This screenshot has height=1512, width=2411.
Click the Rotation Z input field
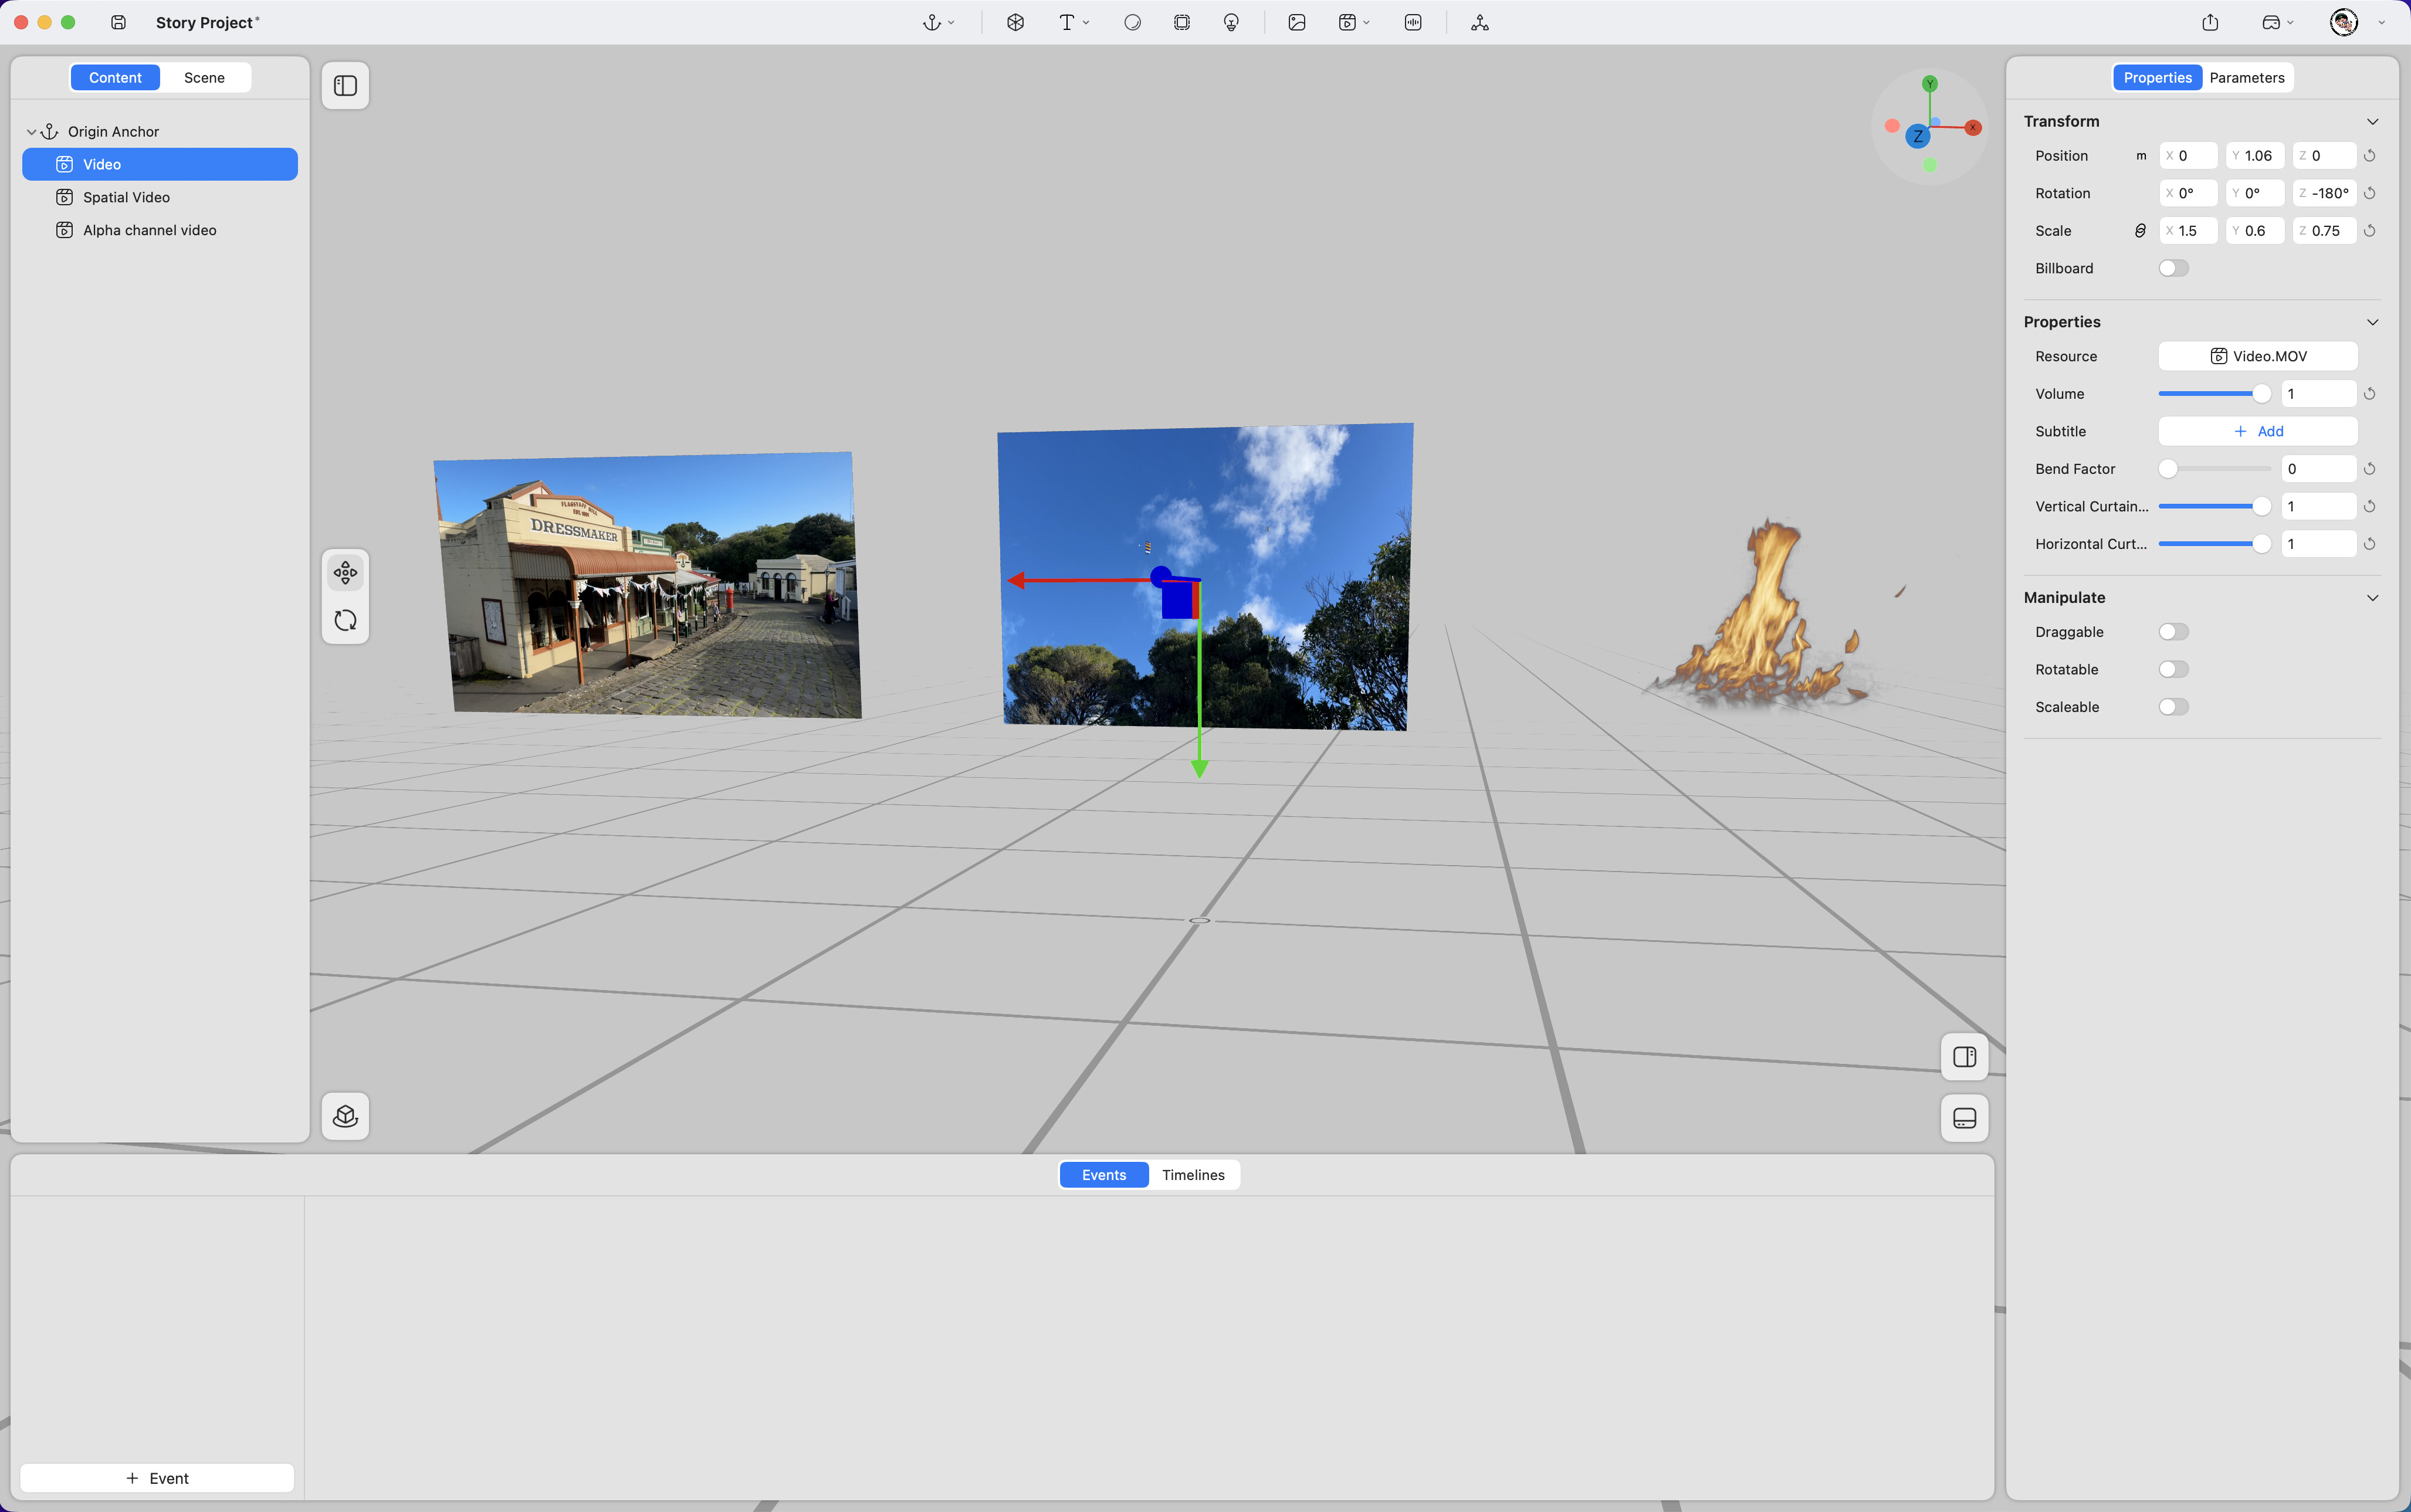(x=2324, y=193)
